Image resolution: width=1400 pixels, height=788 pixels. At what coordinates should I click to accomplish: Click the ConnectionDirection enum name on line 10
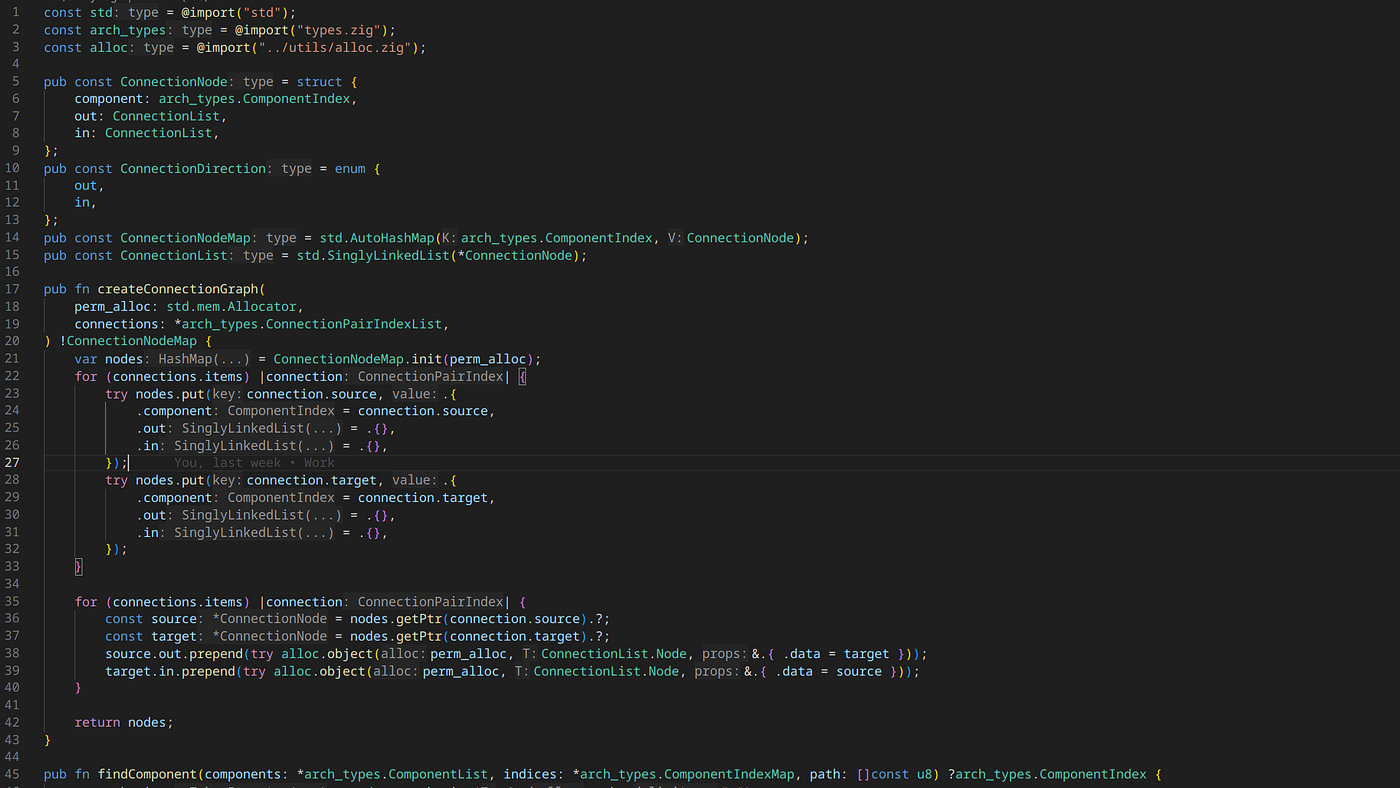click(x=193, y=167)
